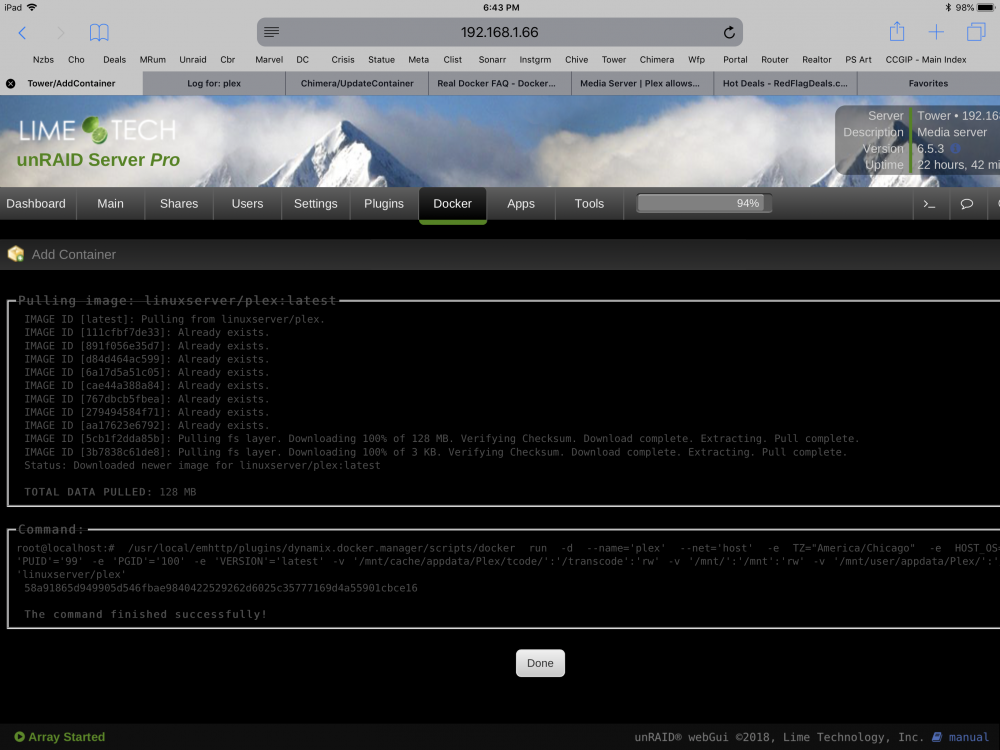
Task: Open the Main menu item
Action: tap(110, 203)
